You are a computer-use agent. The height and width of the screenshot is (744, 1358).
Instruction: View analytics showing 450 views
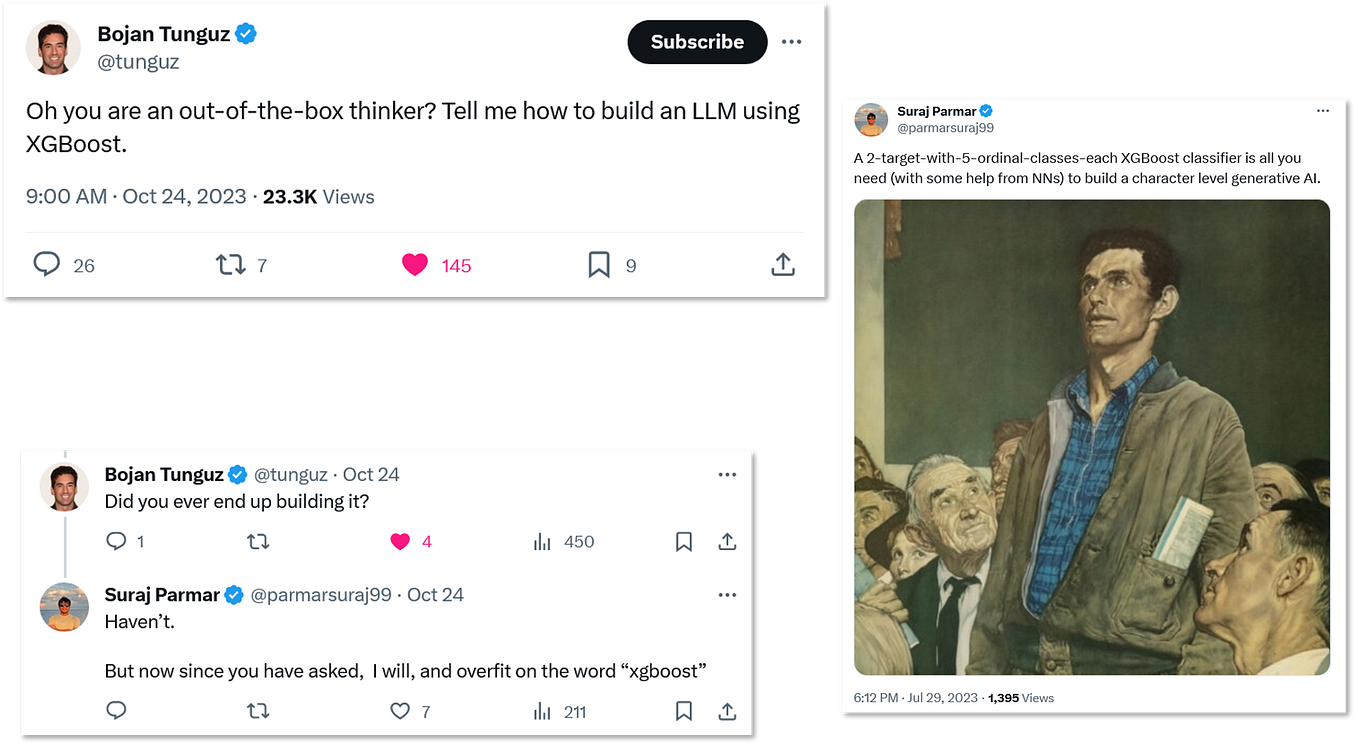543,541
